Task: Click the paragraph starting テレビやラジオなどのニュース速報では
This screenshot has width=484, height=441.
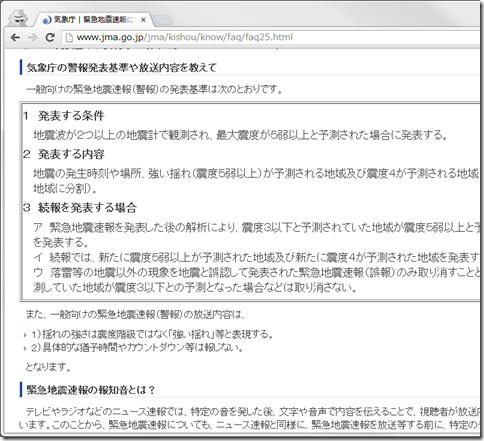Action: tap(253, 412)
